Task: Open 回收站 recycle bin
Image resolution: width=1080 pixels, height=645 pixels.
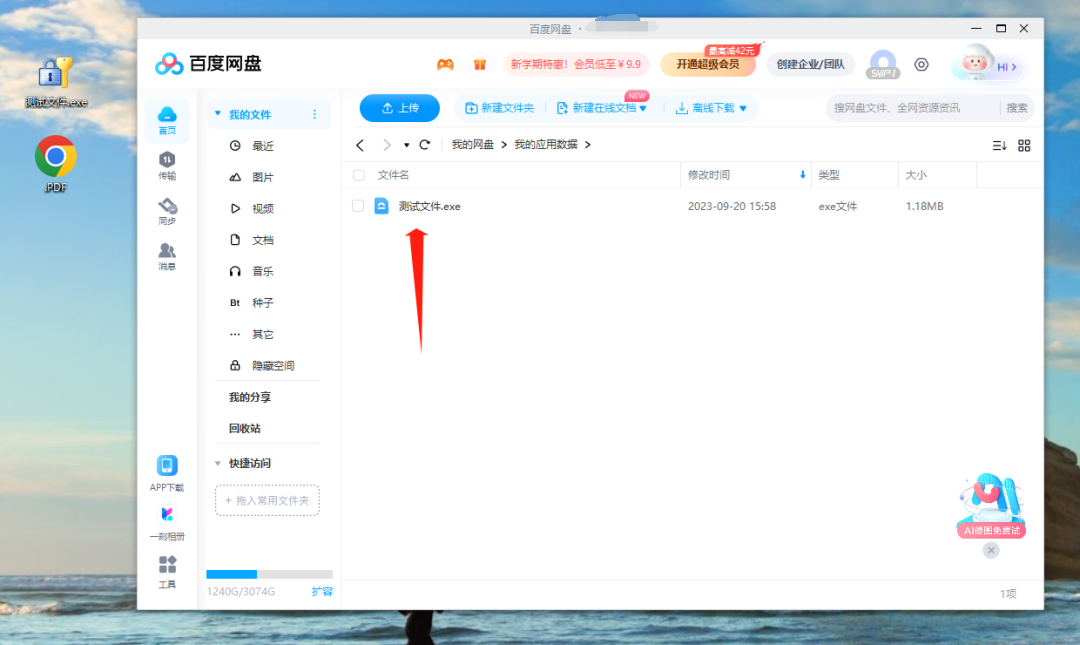Action: point(245,428)
